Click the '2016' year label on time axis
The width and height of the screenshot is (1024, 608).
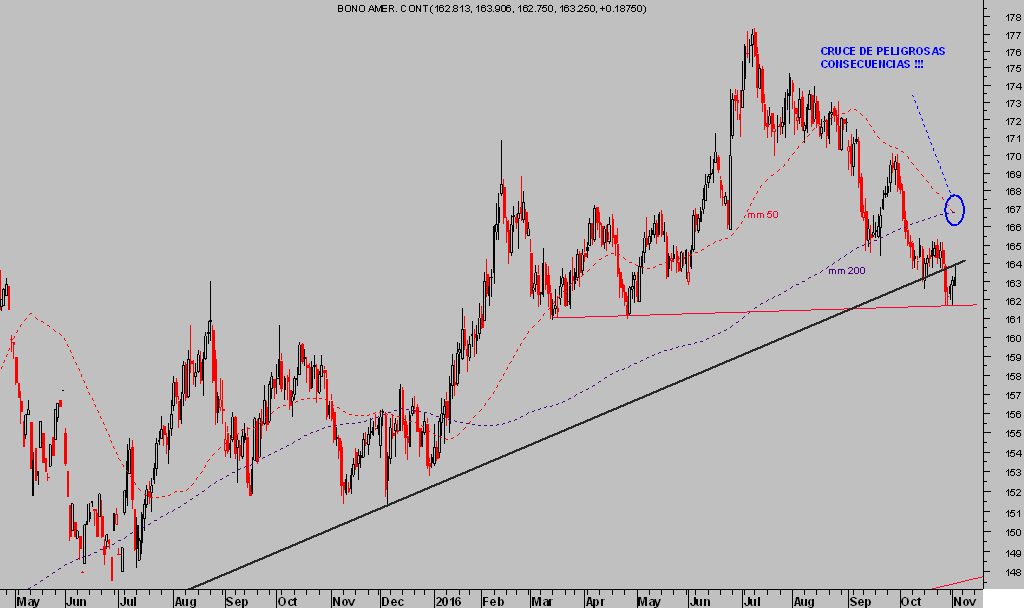[x=447, y=602]
